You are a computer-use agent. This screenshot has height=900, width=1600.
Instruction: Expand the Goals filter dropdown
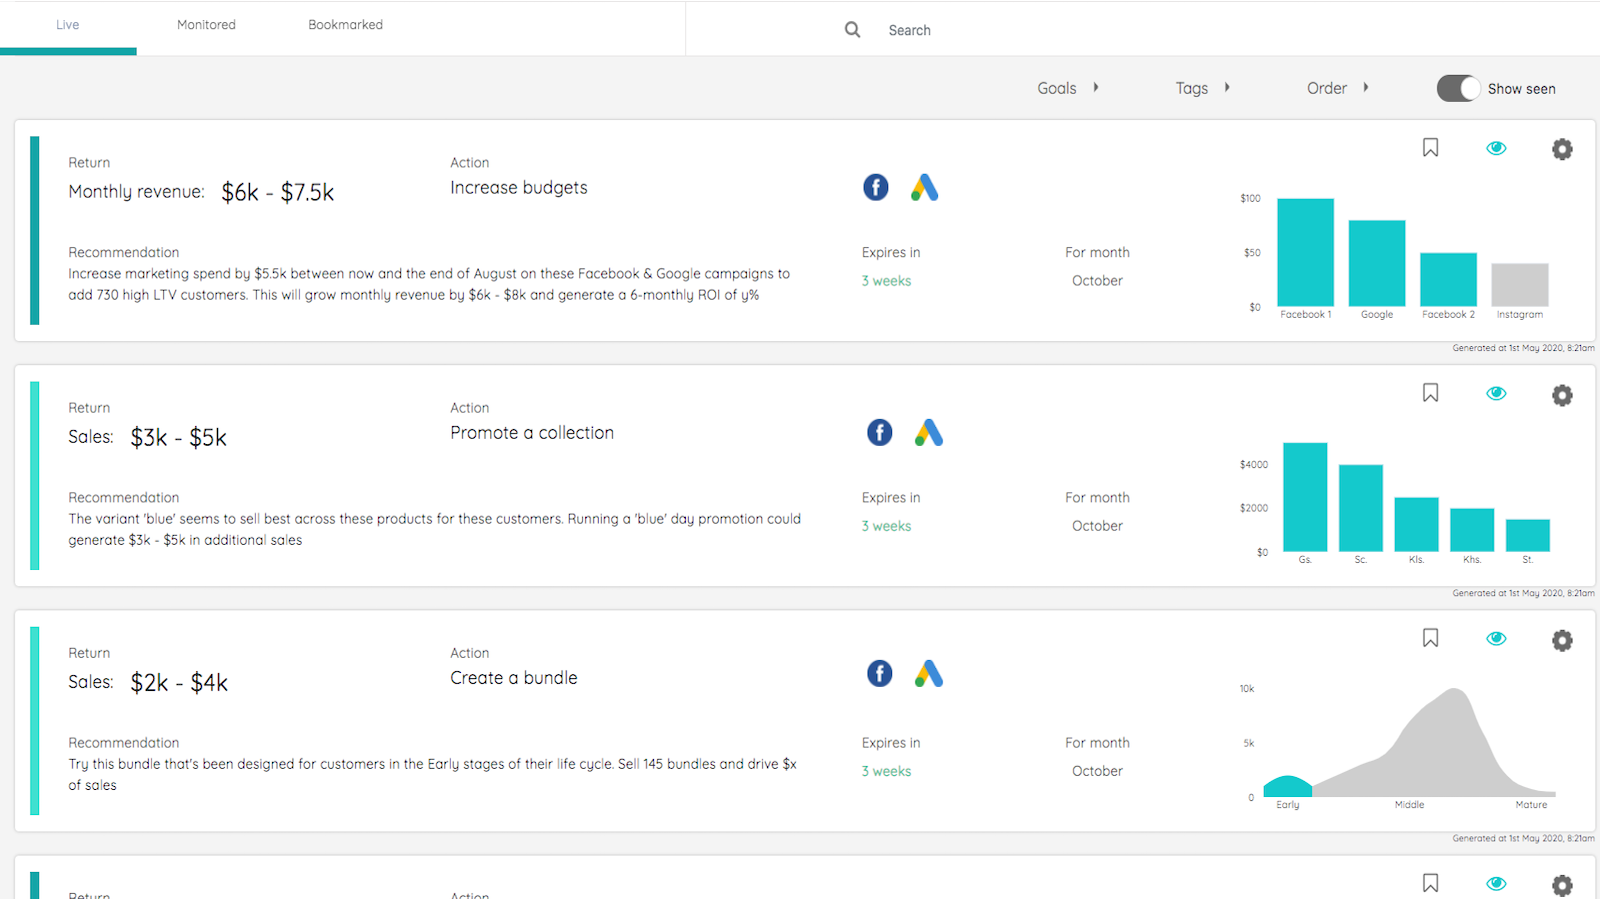(x=1067, y=88)
